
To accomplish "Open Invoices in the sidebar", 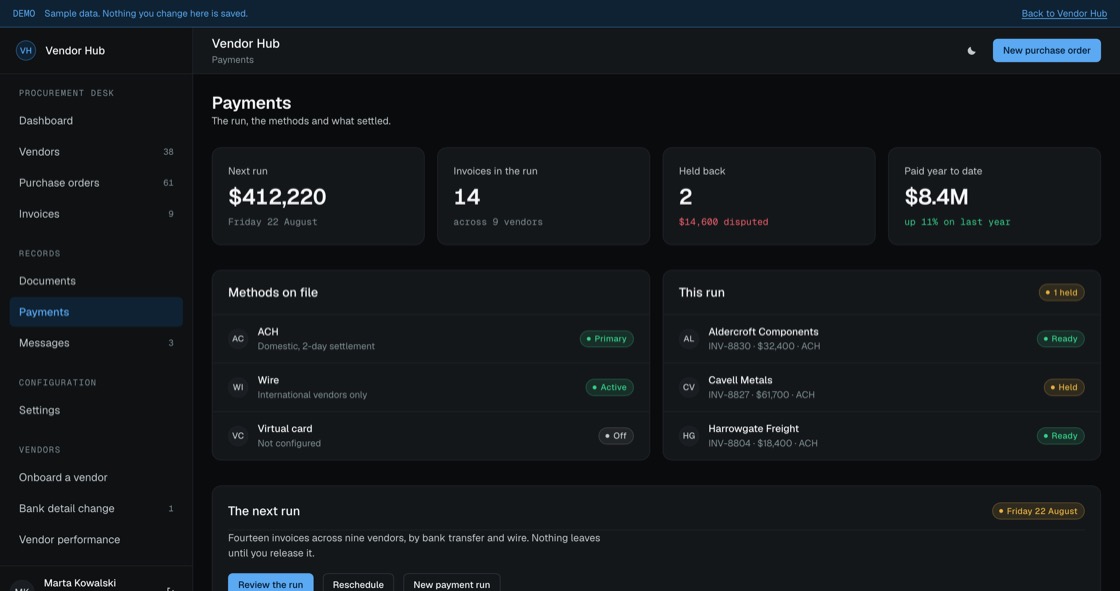I will pos(96,214).
